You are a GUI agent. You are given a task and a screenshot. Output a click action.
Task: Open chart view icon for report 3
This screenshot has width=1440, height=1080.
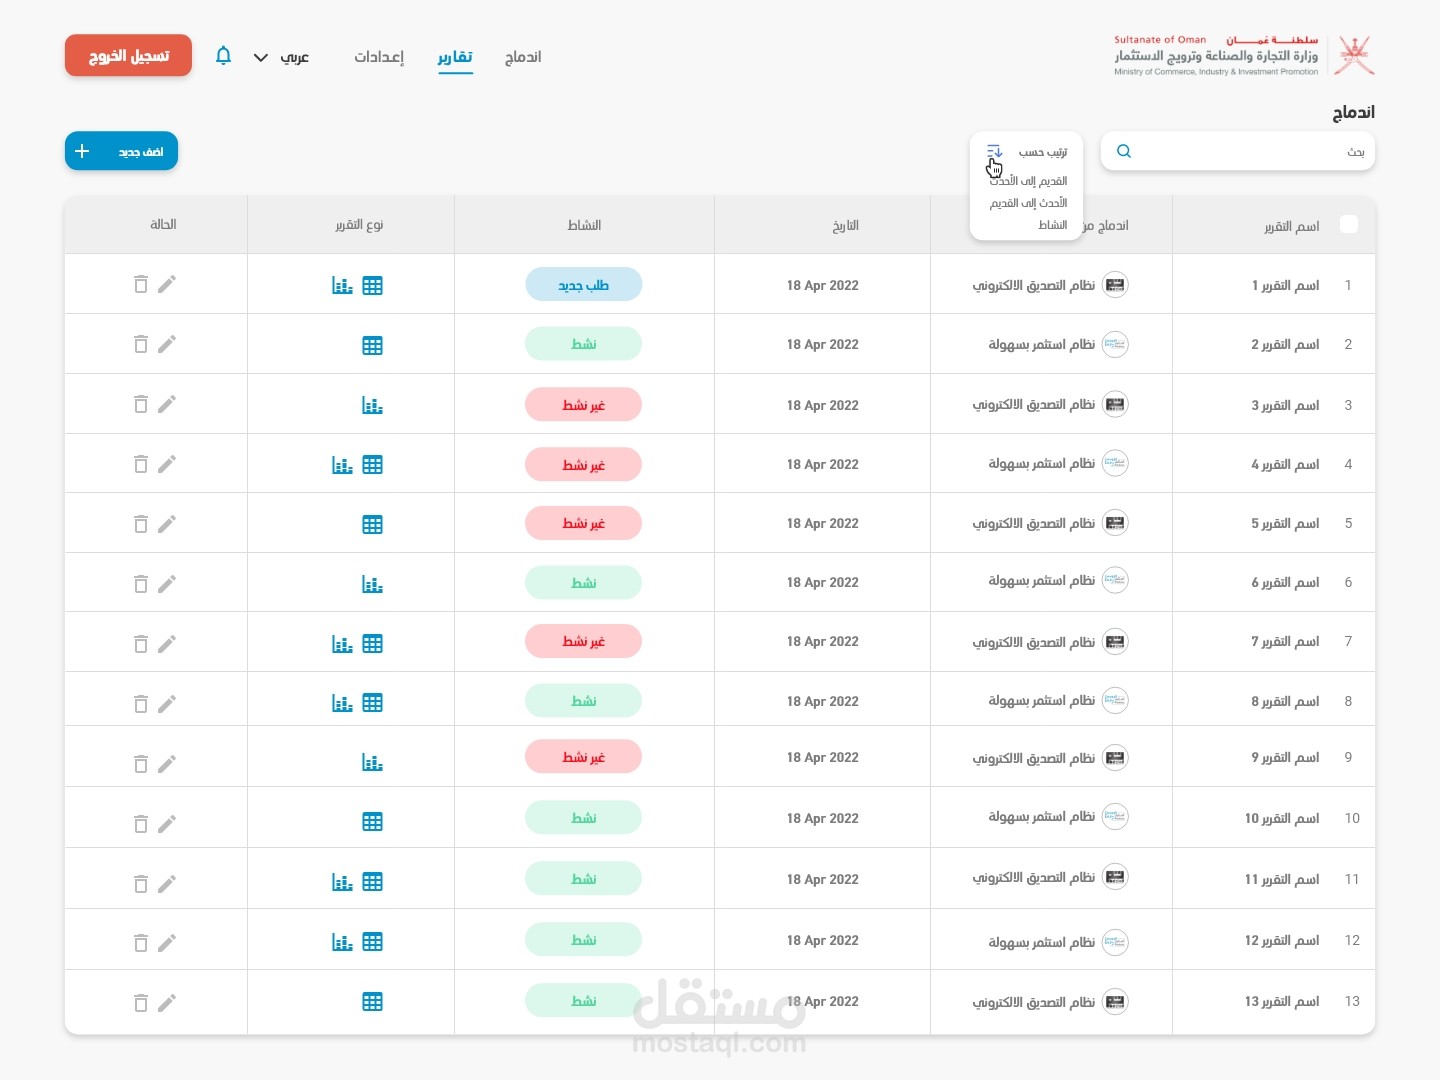pos(373,405)
